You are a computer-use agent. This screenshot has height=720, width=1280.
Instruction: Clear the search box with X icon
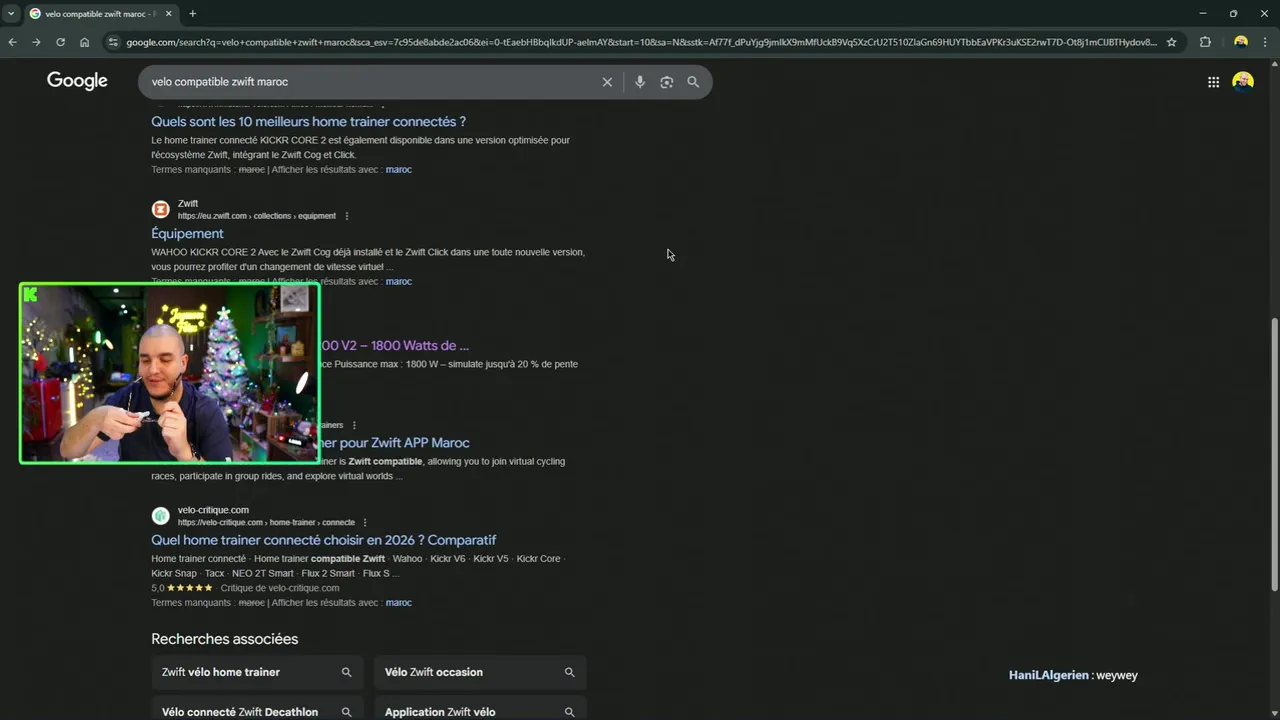(607, 82)
